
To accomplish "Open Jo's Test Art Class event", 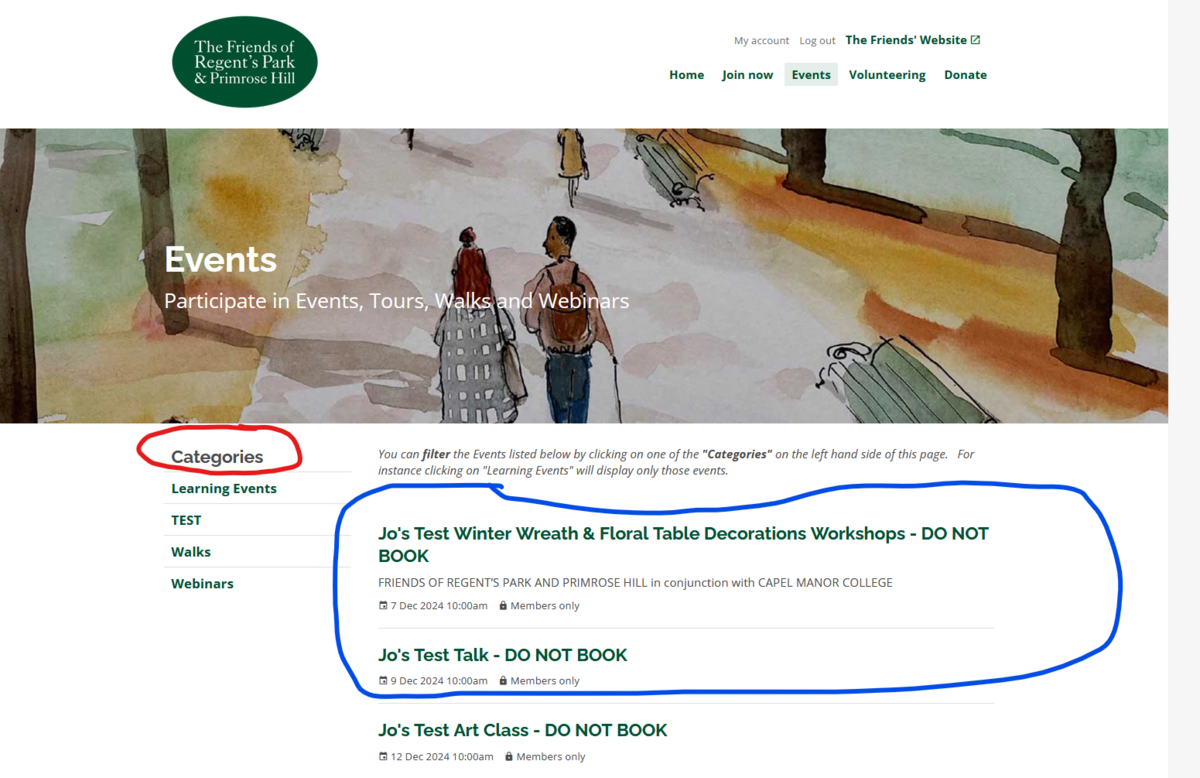I will tap(523, 730).
